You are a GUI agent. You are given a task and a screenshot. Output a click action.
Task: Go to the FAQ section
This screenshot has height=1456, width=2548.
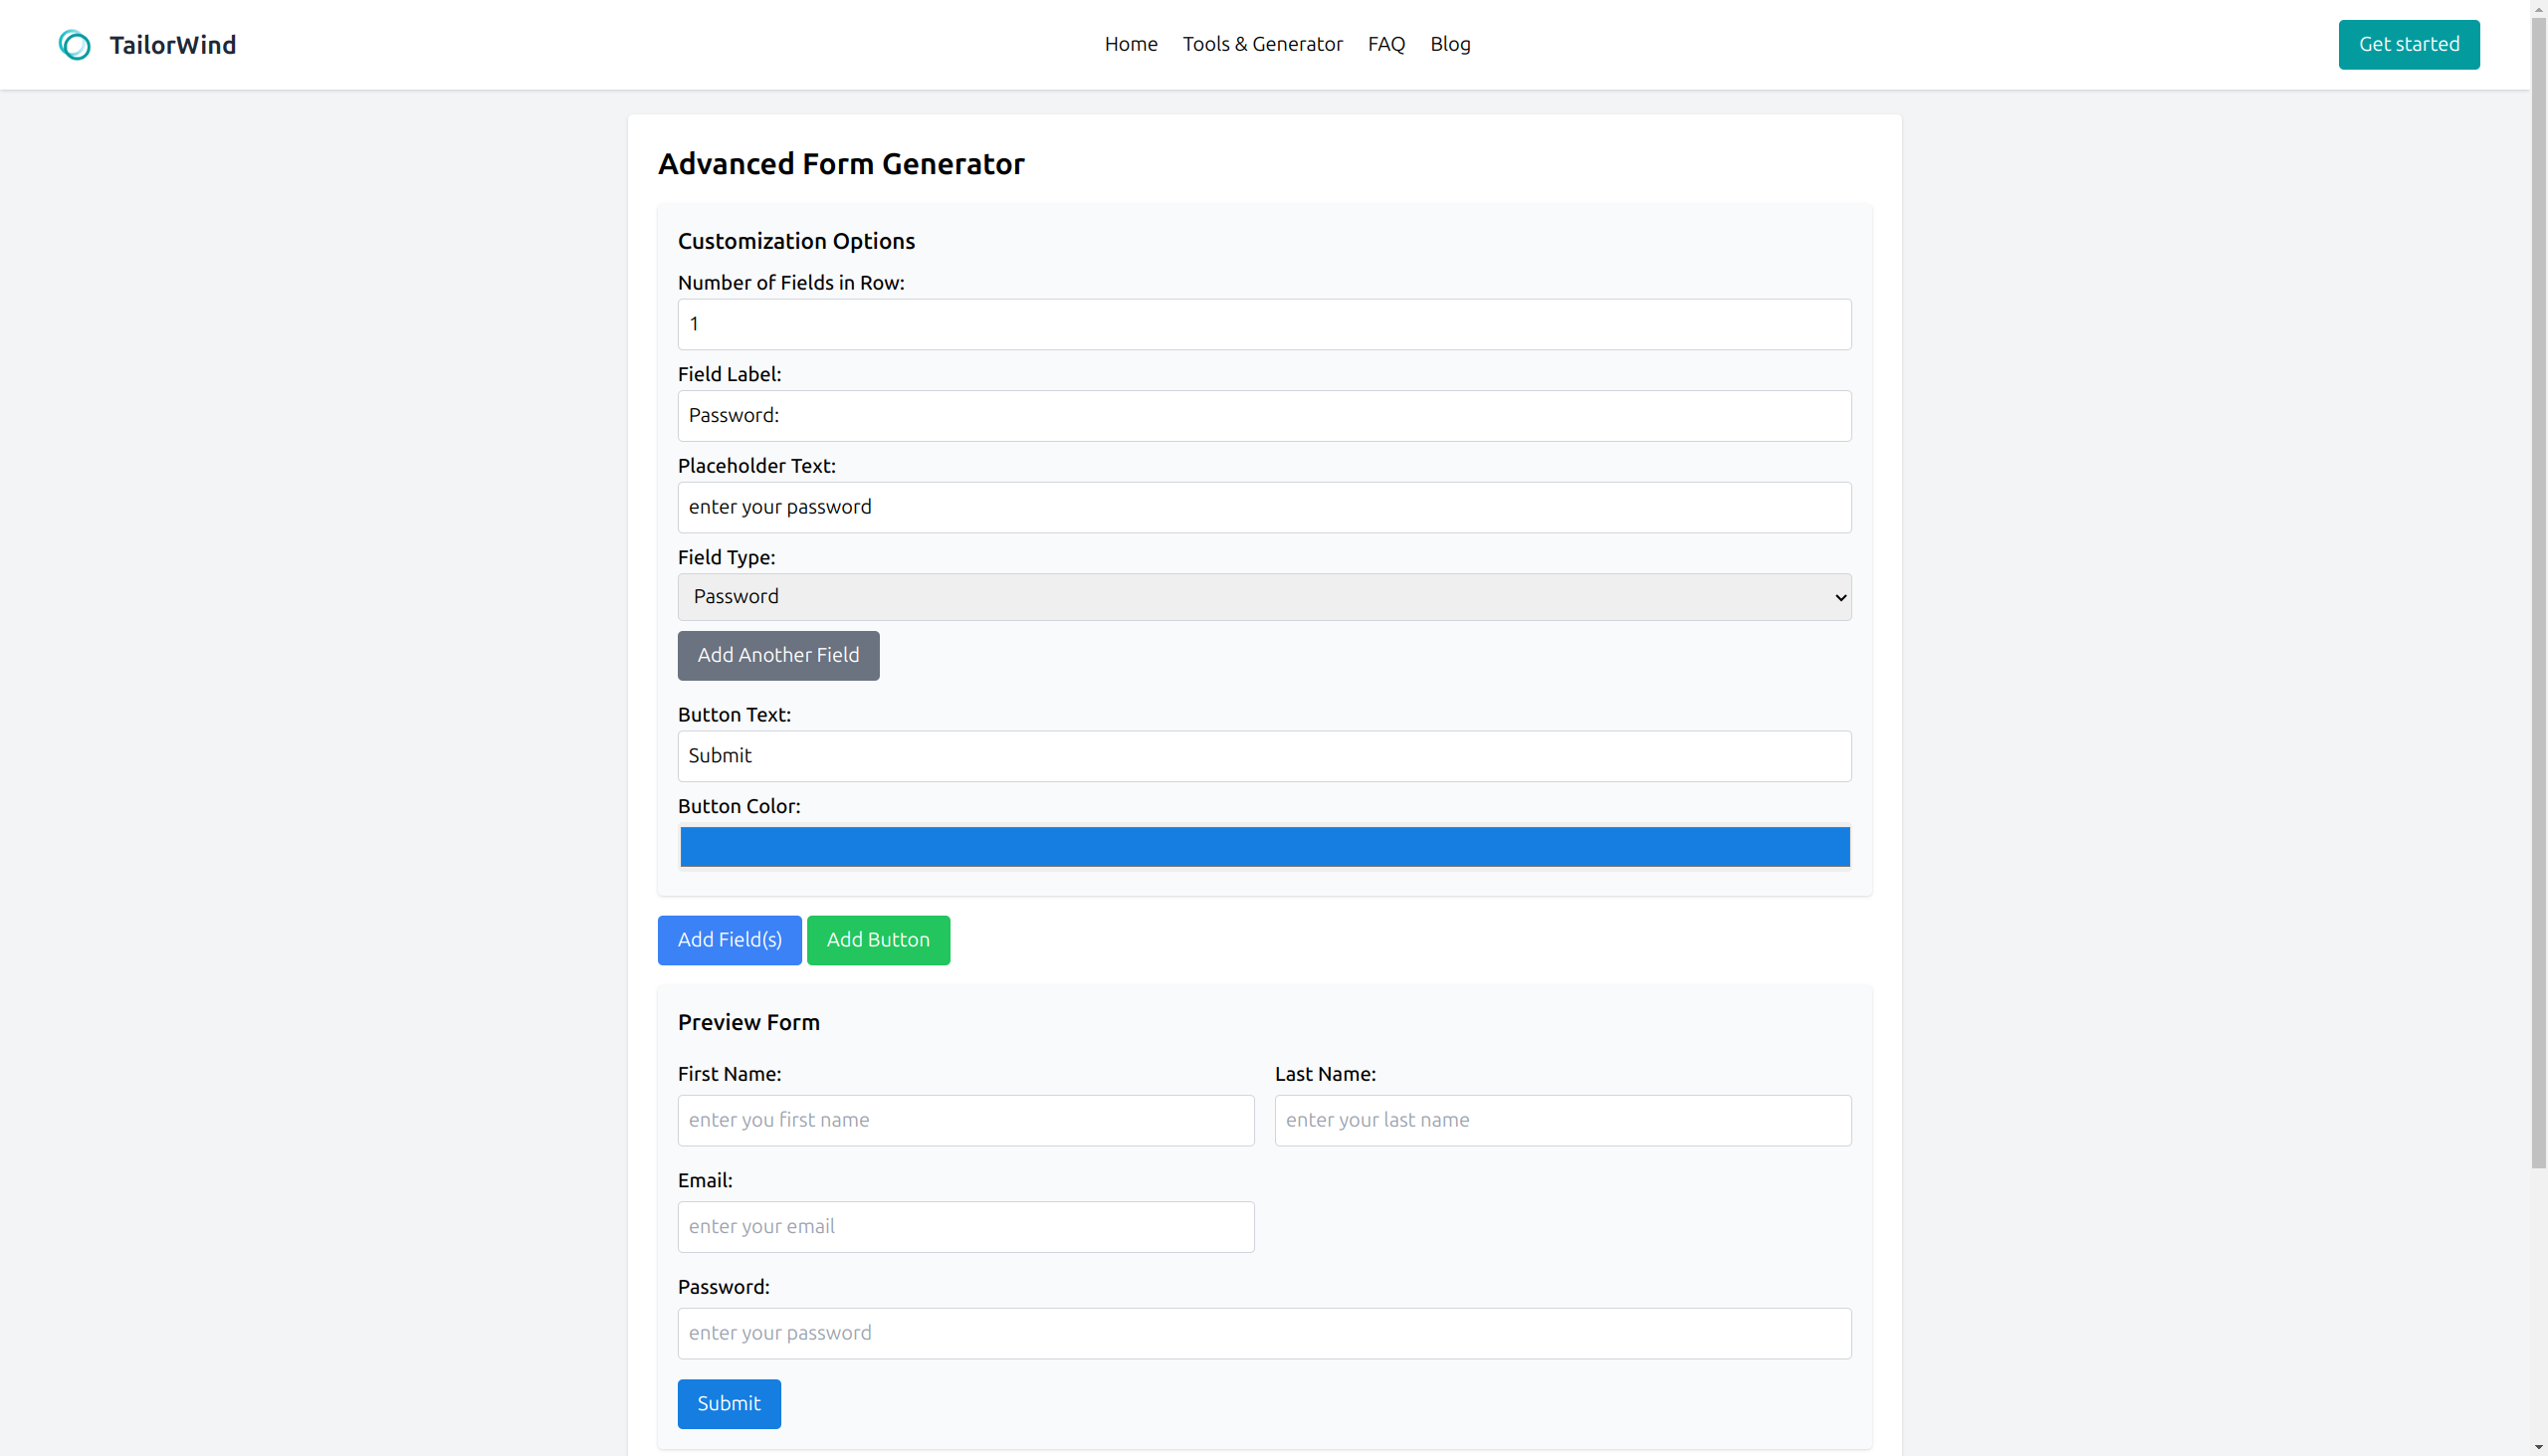(x=1386, y=44)
